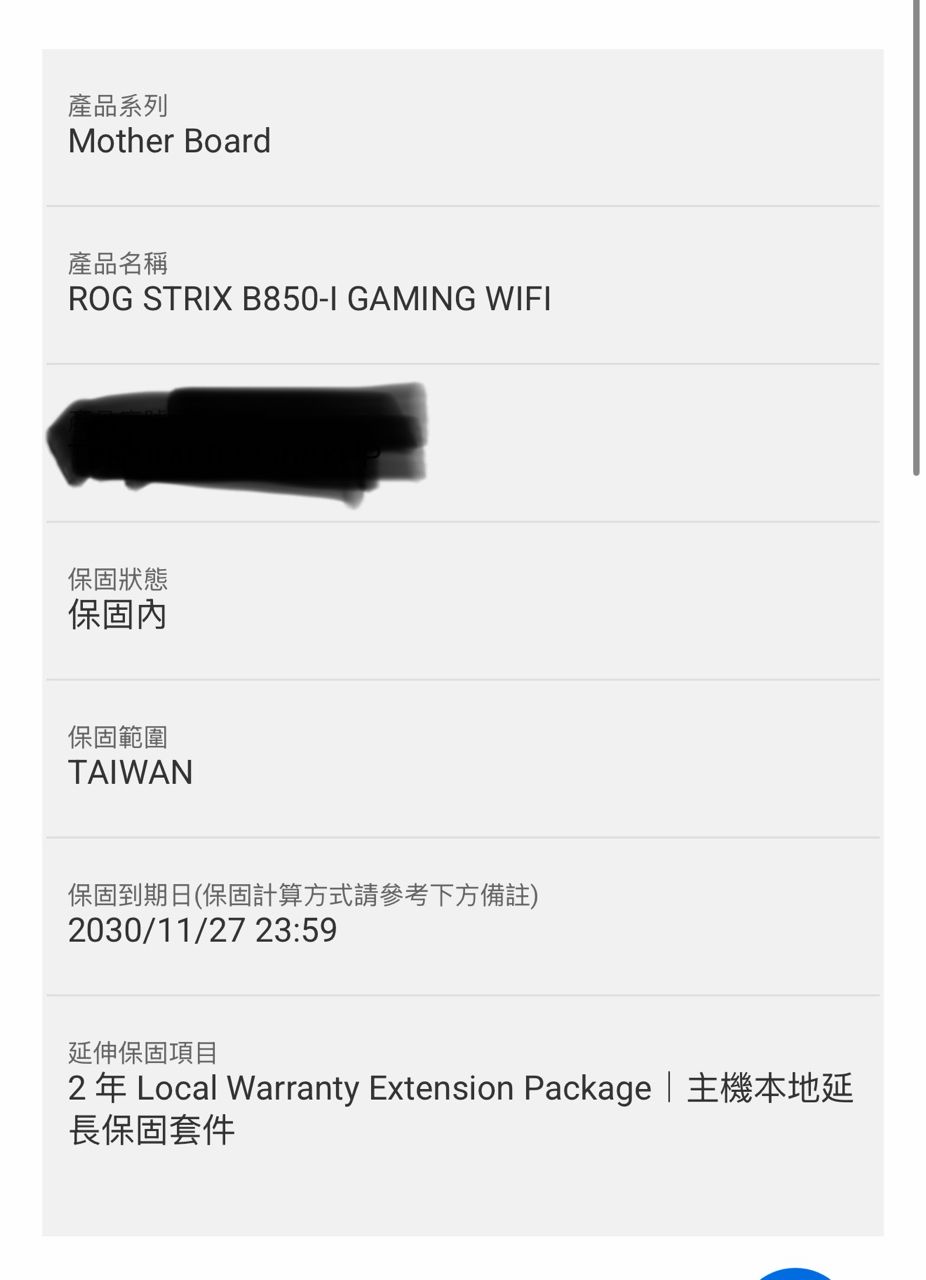Click the 長保固套件 text on the last line
Image resolution: width=926 pixels, height=1280 pixels.
(x=151, y=1130)
